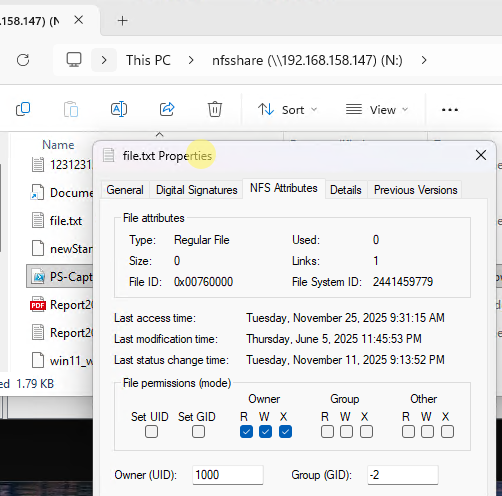Click the newStar file icon
This screenshot has height=496, width=502.
coord(38,248)
